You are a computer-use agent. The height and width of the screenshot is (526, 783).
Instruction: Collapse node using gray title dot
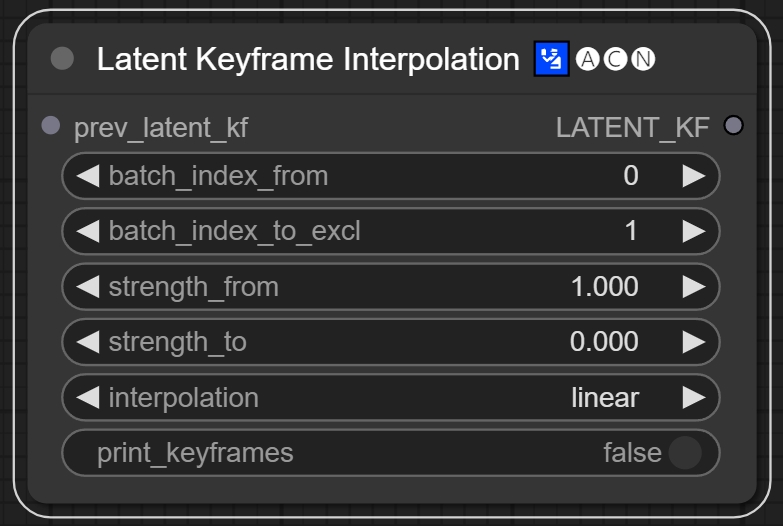coord(62,59)
